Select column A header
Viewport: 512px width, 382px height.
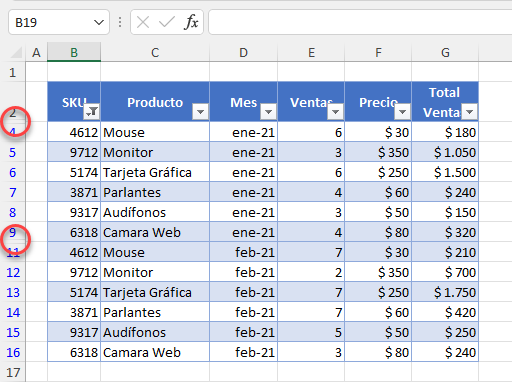36,52
